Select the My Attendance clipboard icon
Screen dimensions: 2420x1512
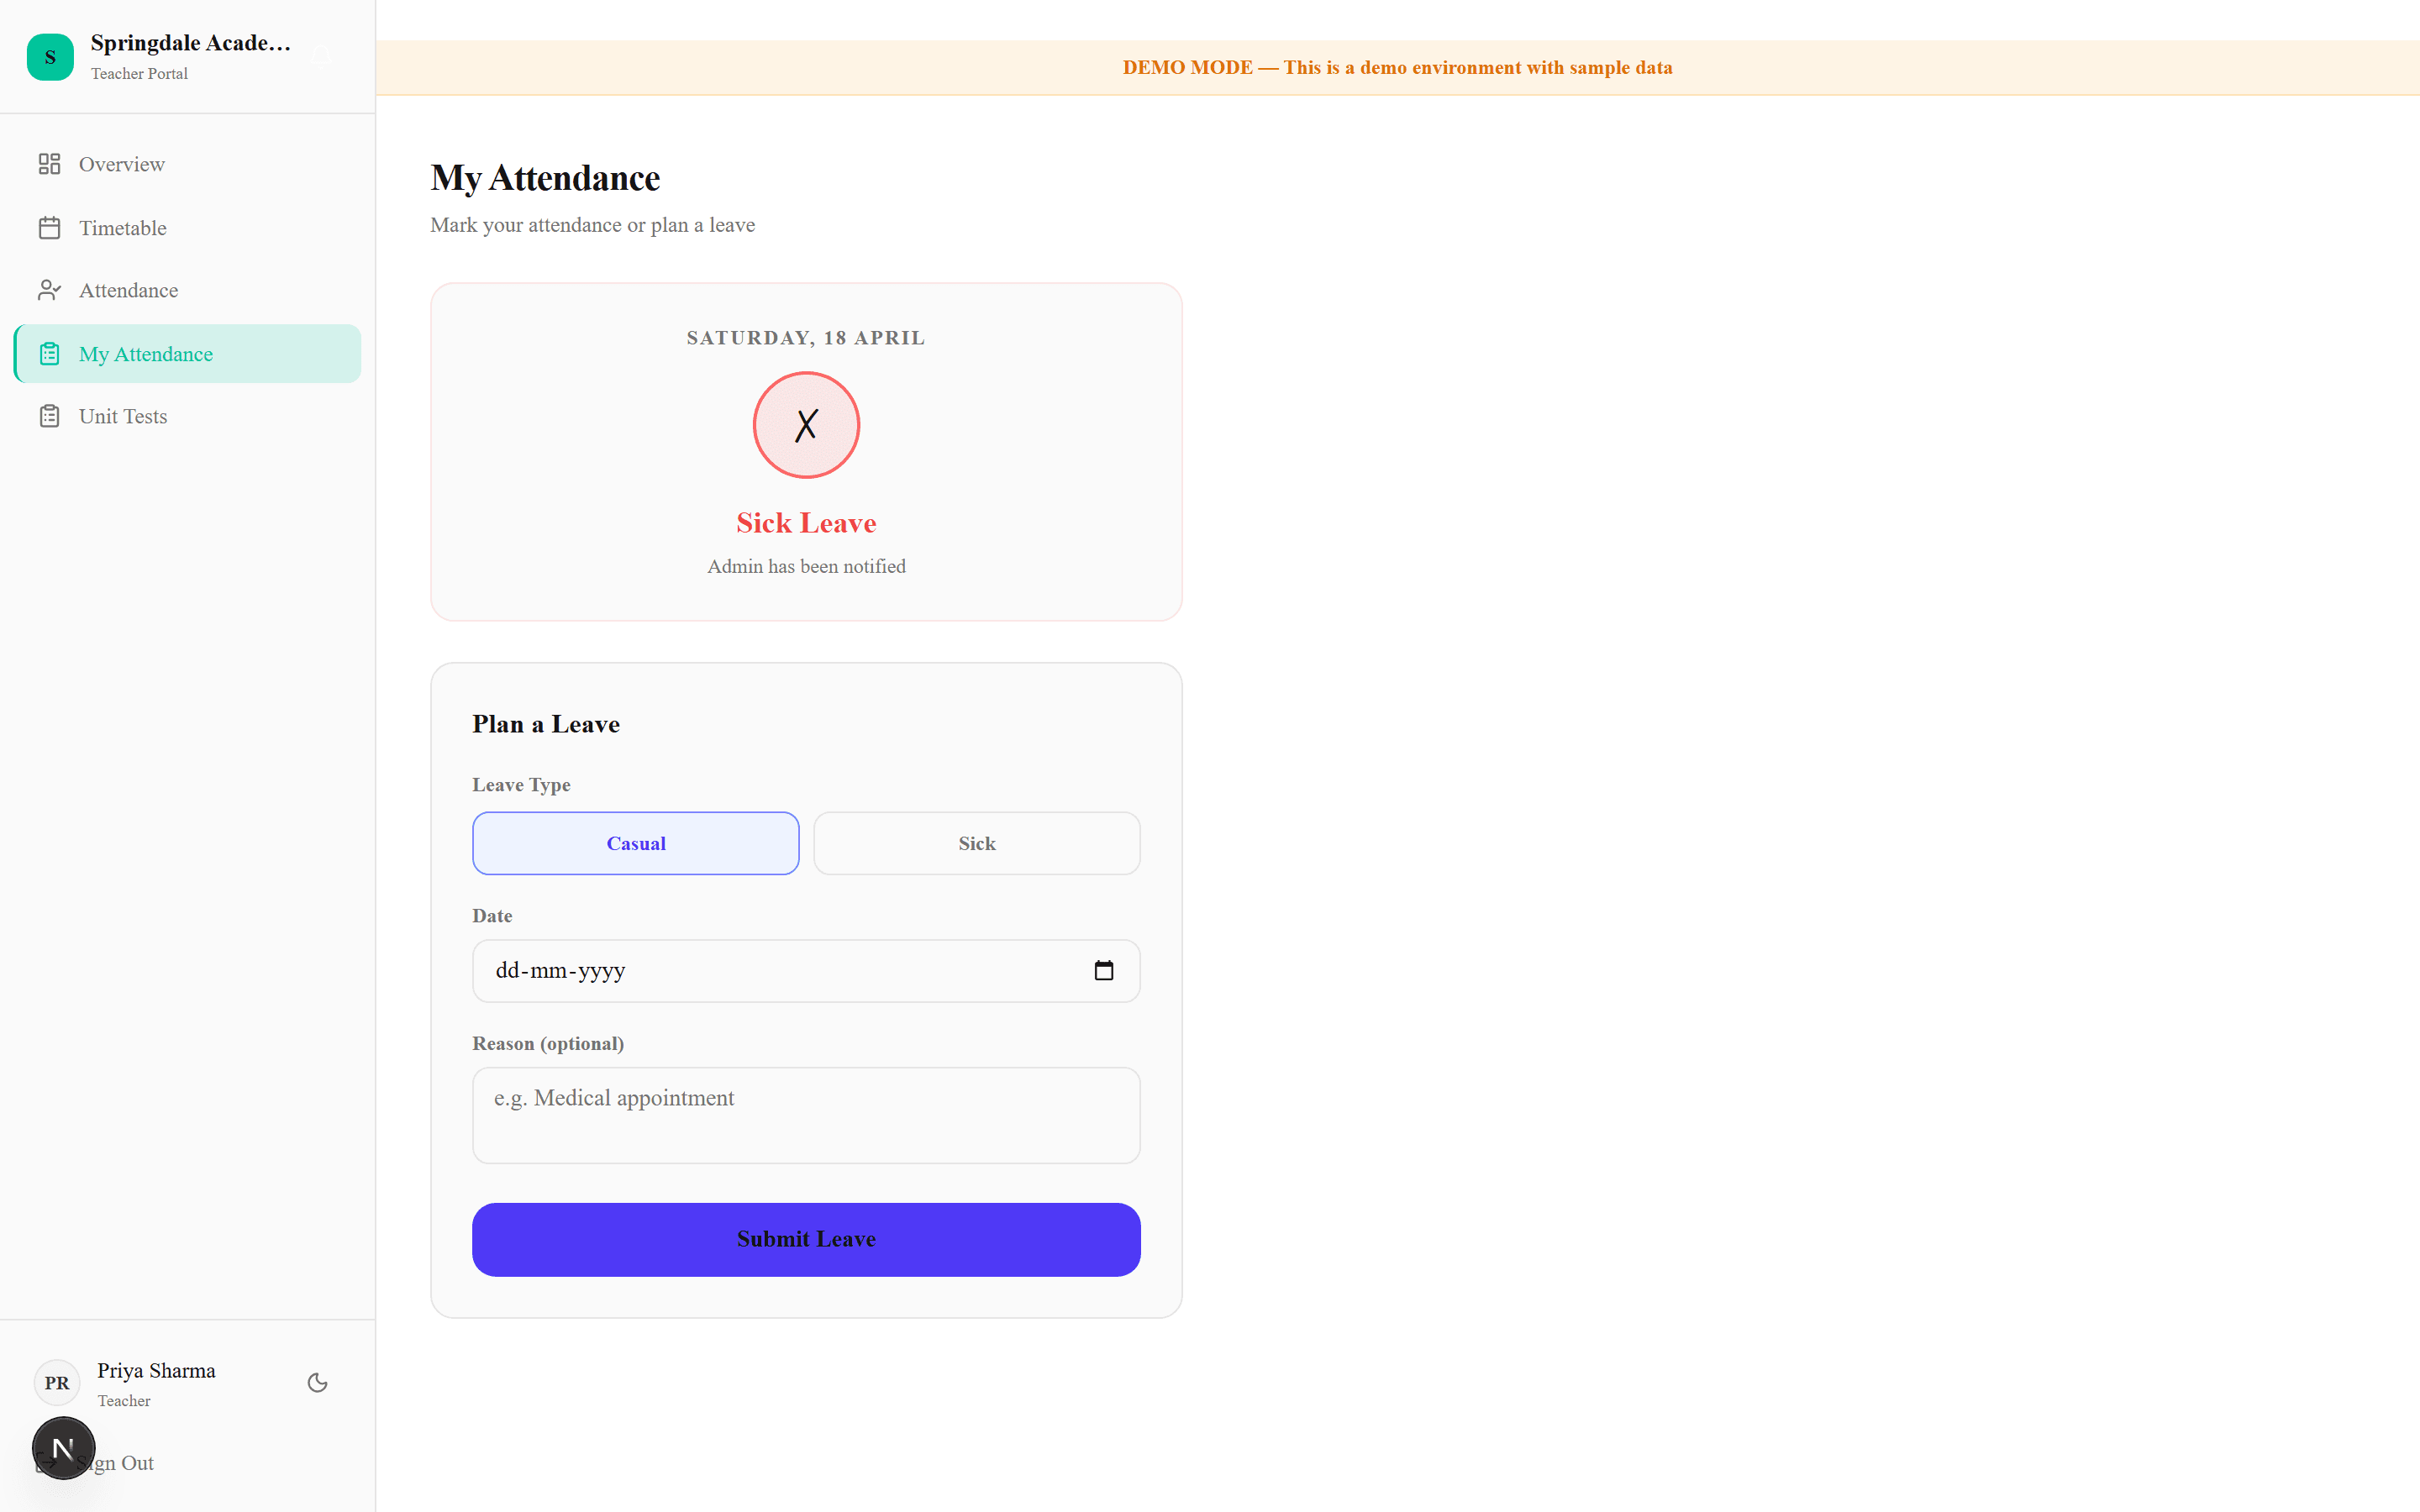50,353
